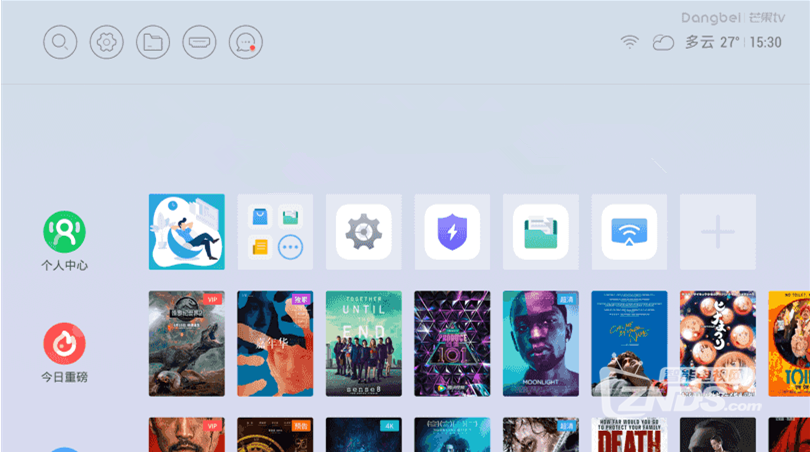Open the relaxing man illustration tile
The image size is (810, 452).
tap(186, 232)
